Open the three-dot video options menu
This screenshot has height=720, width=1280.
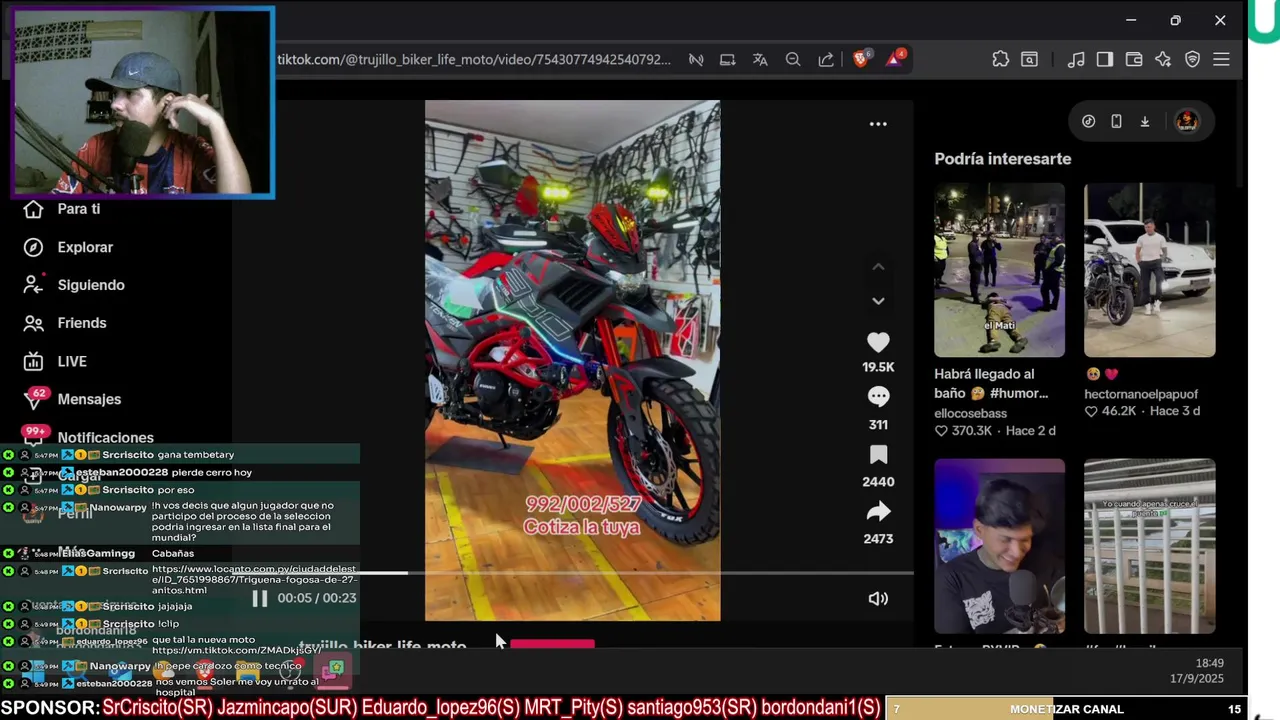point(878,124)
